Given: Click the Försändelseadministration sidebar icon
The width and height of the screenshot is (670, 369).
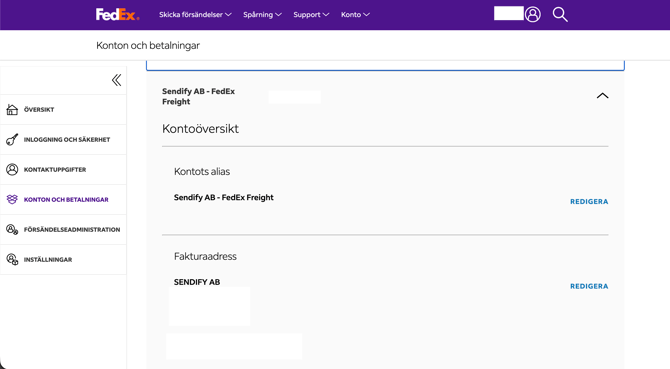Looking at the screenshot, I should click(12, 229).
